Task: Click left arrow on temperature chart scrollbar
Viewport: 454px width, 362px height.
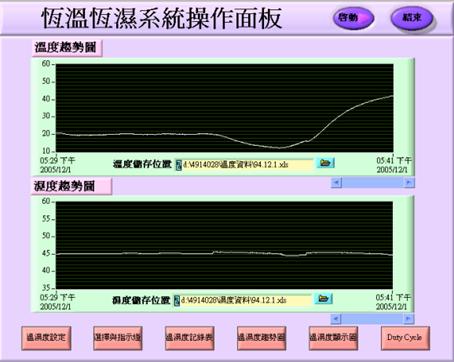Action: [x=336, y=182]
